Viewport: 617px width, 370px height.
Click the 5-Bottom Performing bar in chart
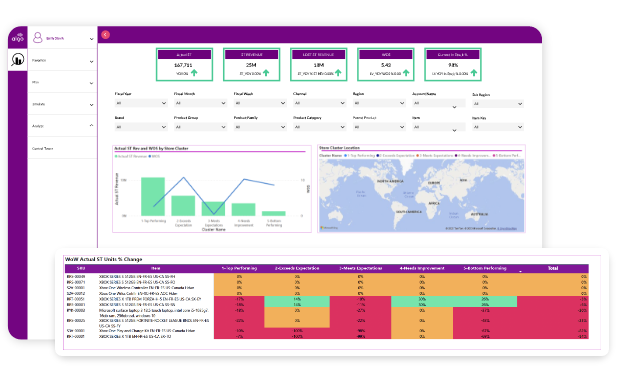click(x=274, y=214)
